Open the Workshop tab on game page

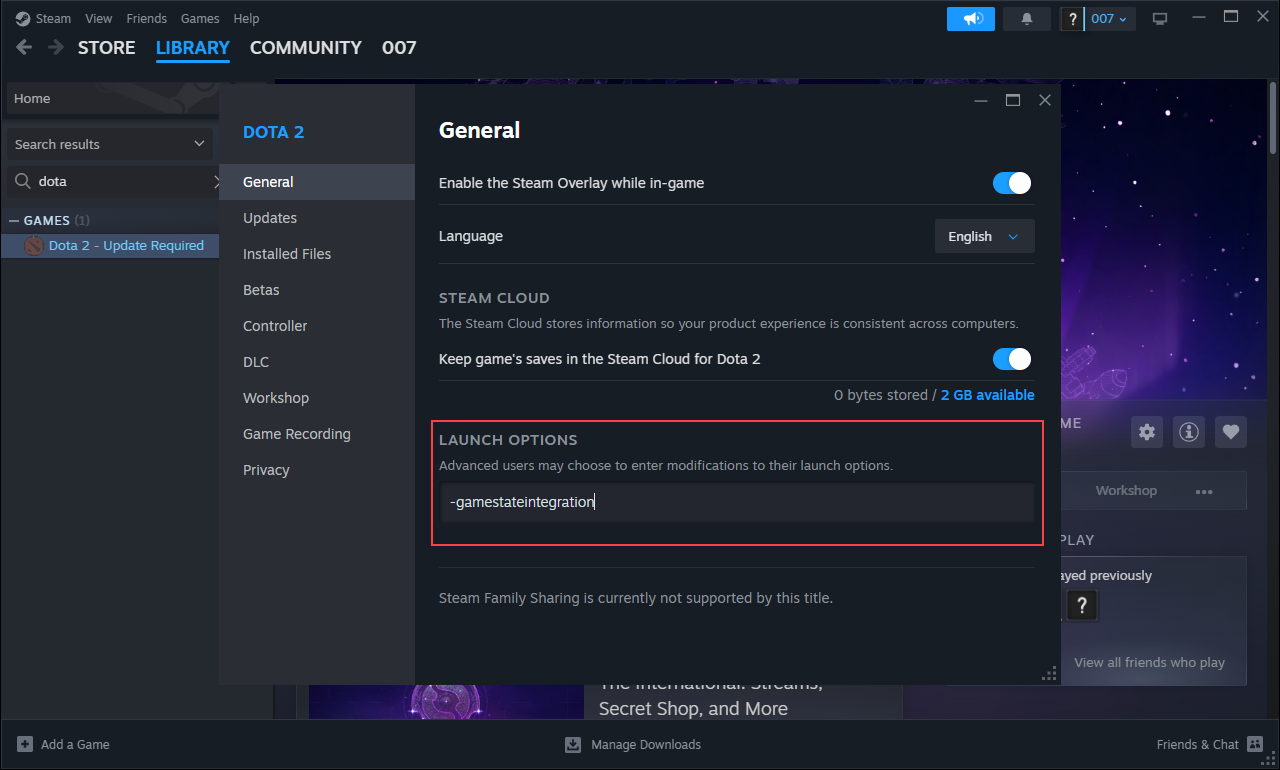point(1126,491)
